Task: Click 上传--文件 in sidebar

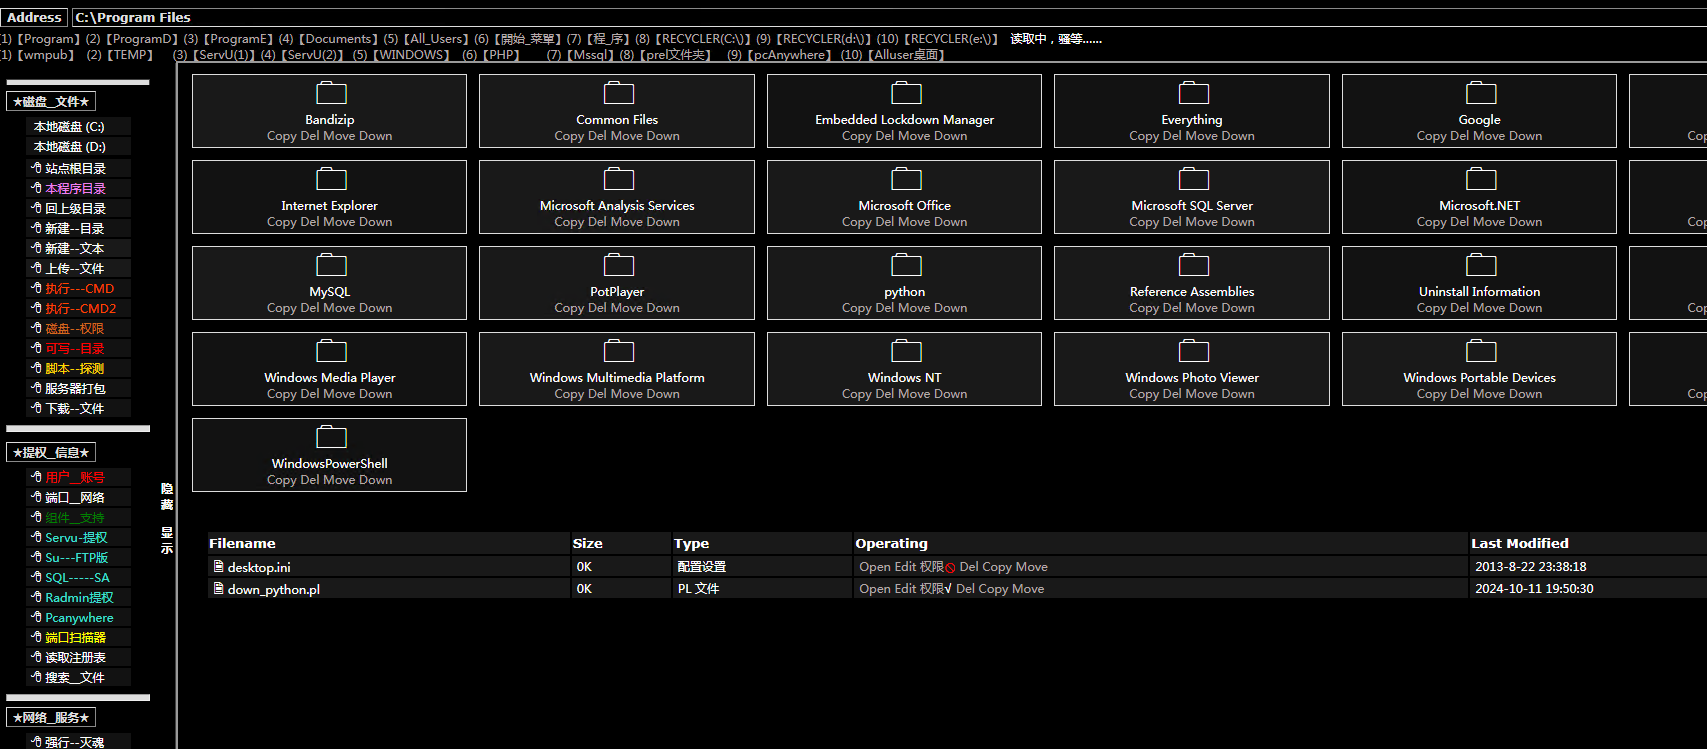Action: point(75,269)
